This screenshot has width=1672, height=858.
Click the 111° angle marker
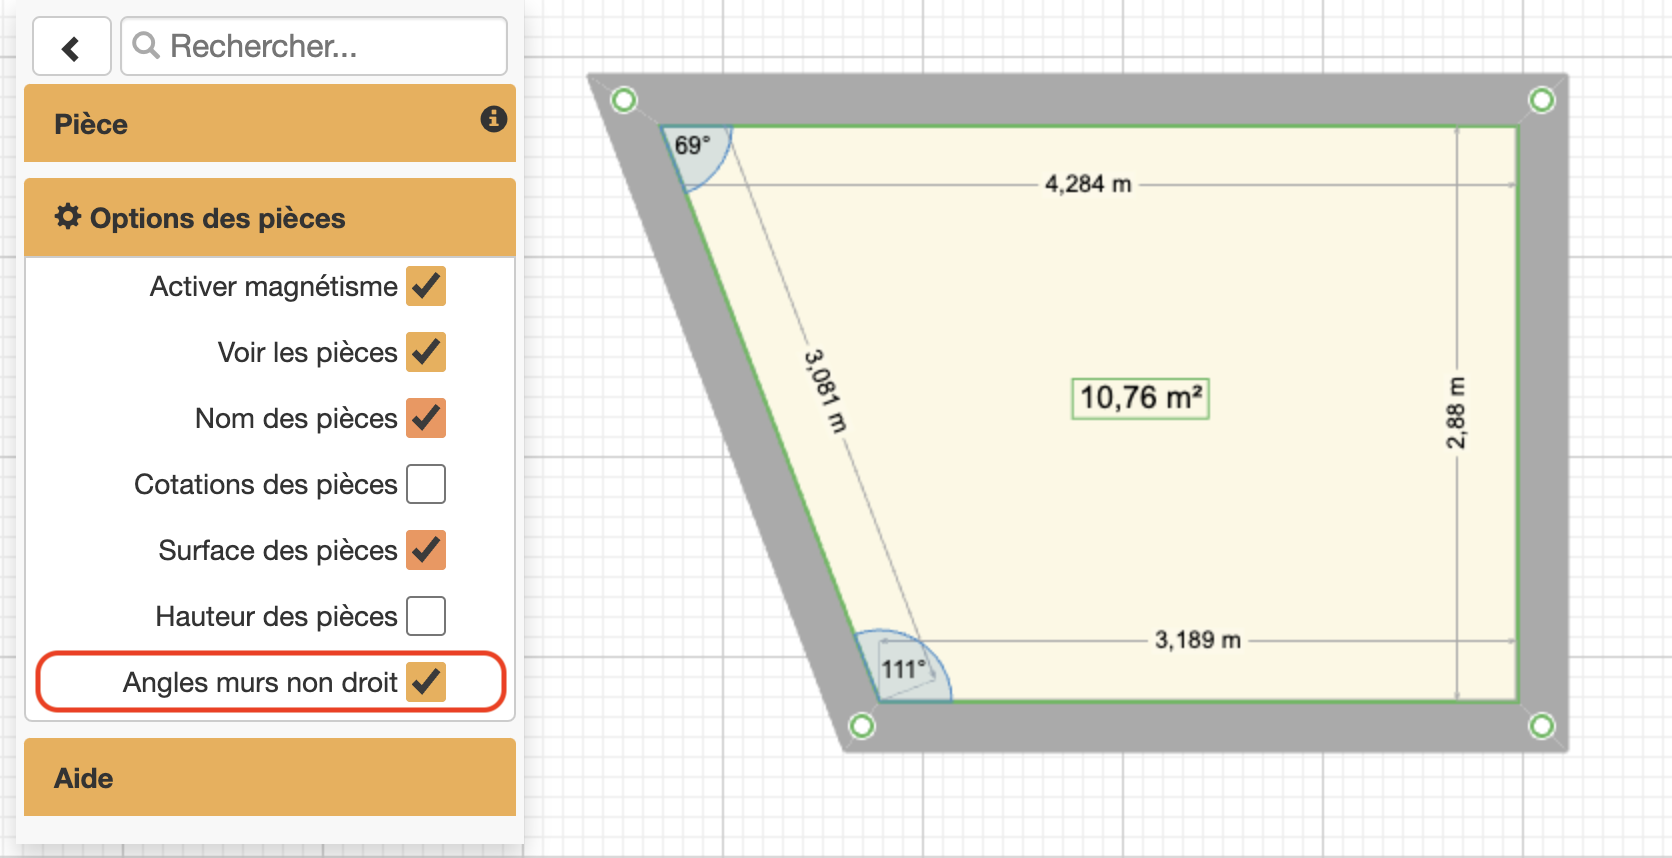(901, 669)
